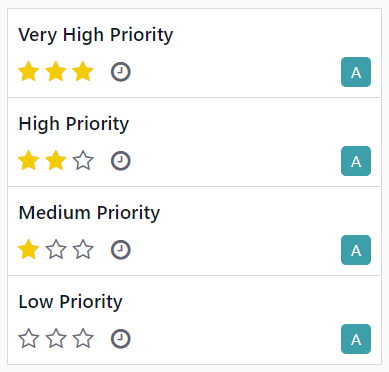Open the Very High Priority record

[x=96, y=35]
